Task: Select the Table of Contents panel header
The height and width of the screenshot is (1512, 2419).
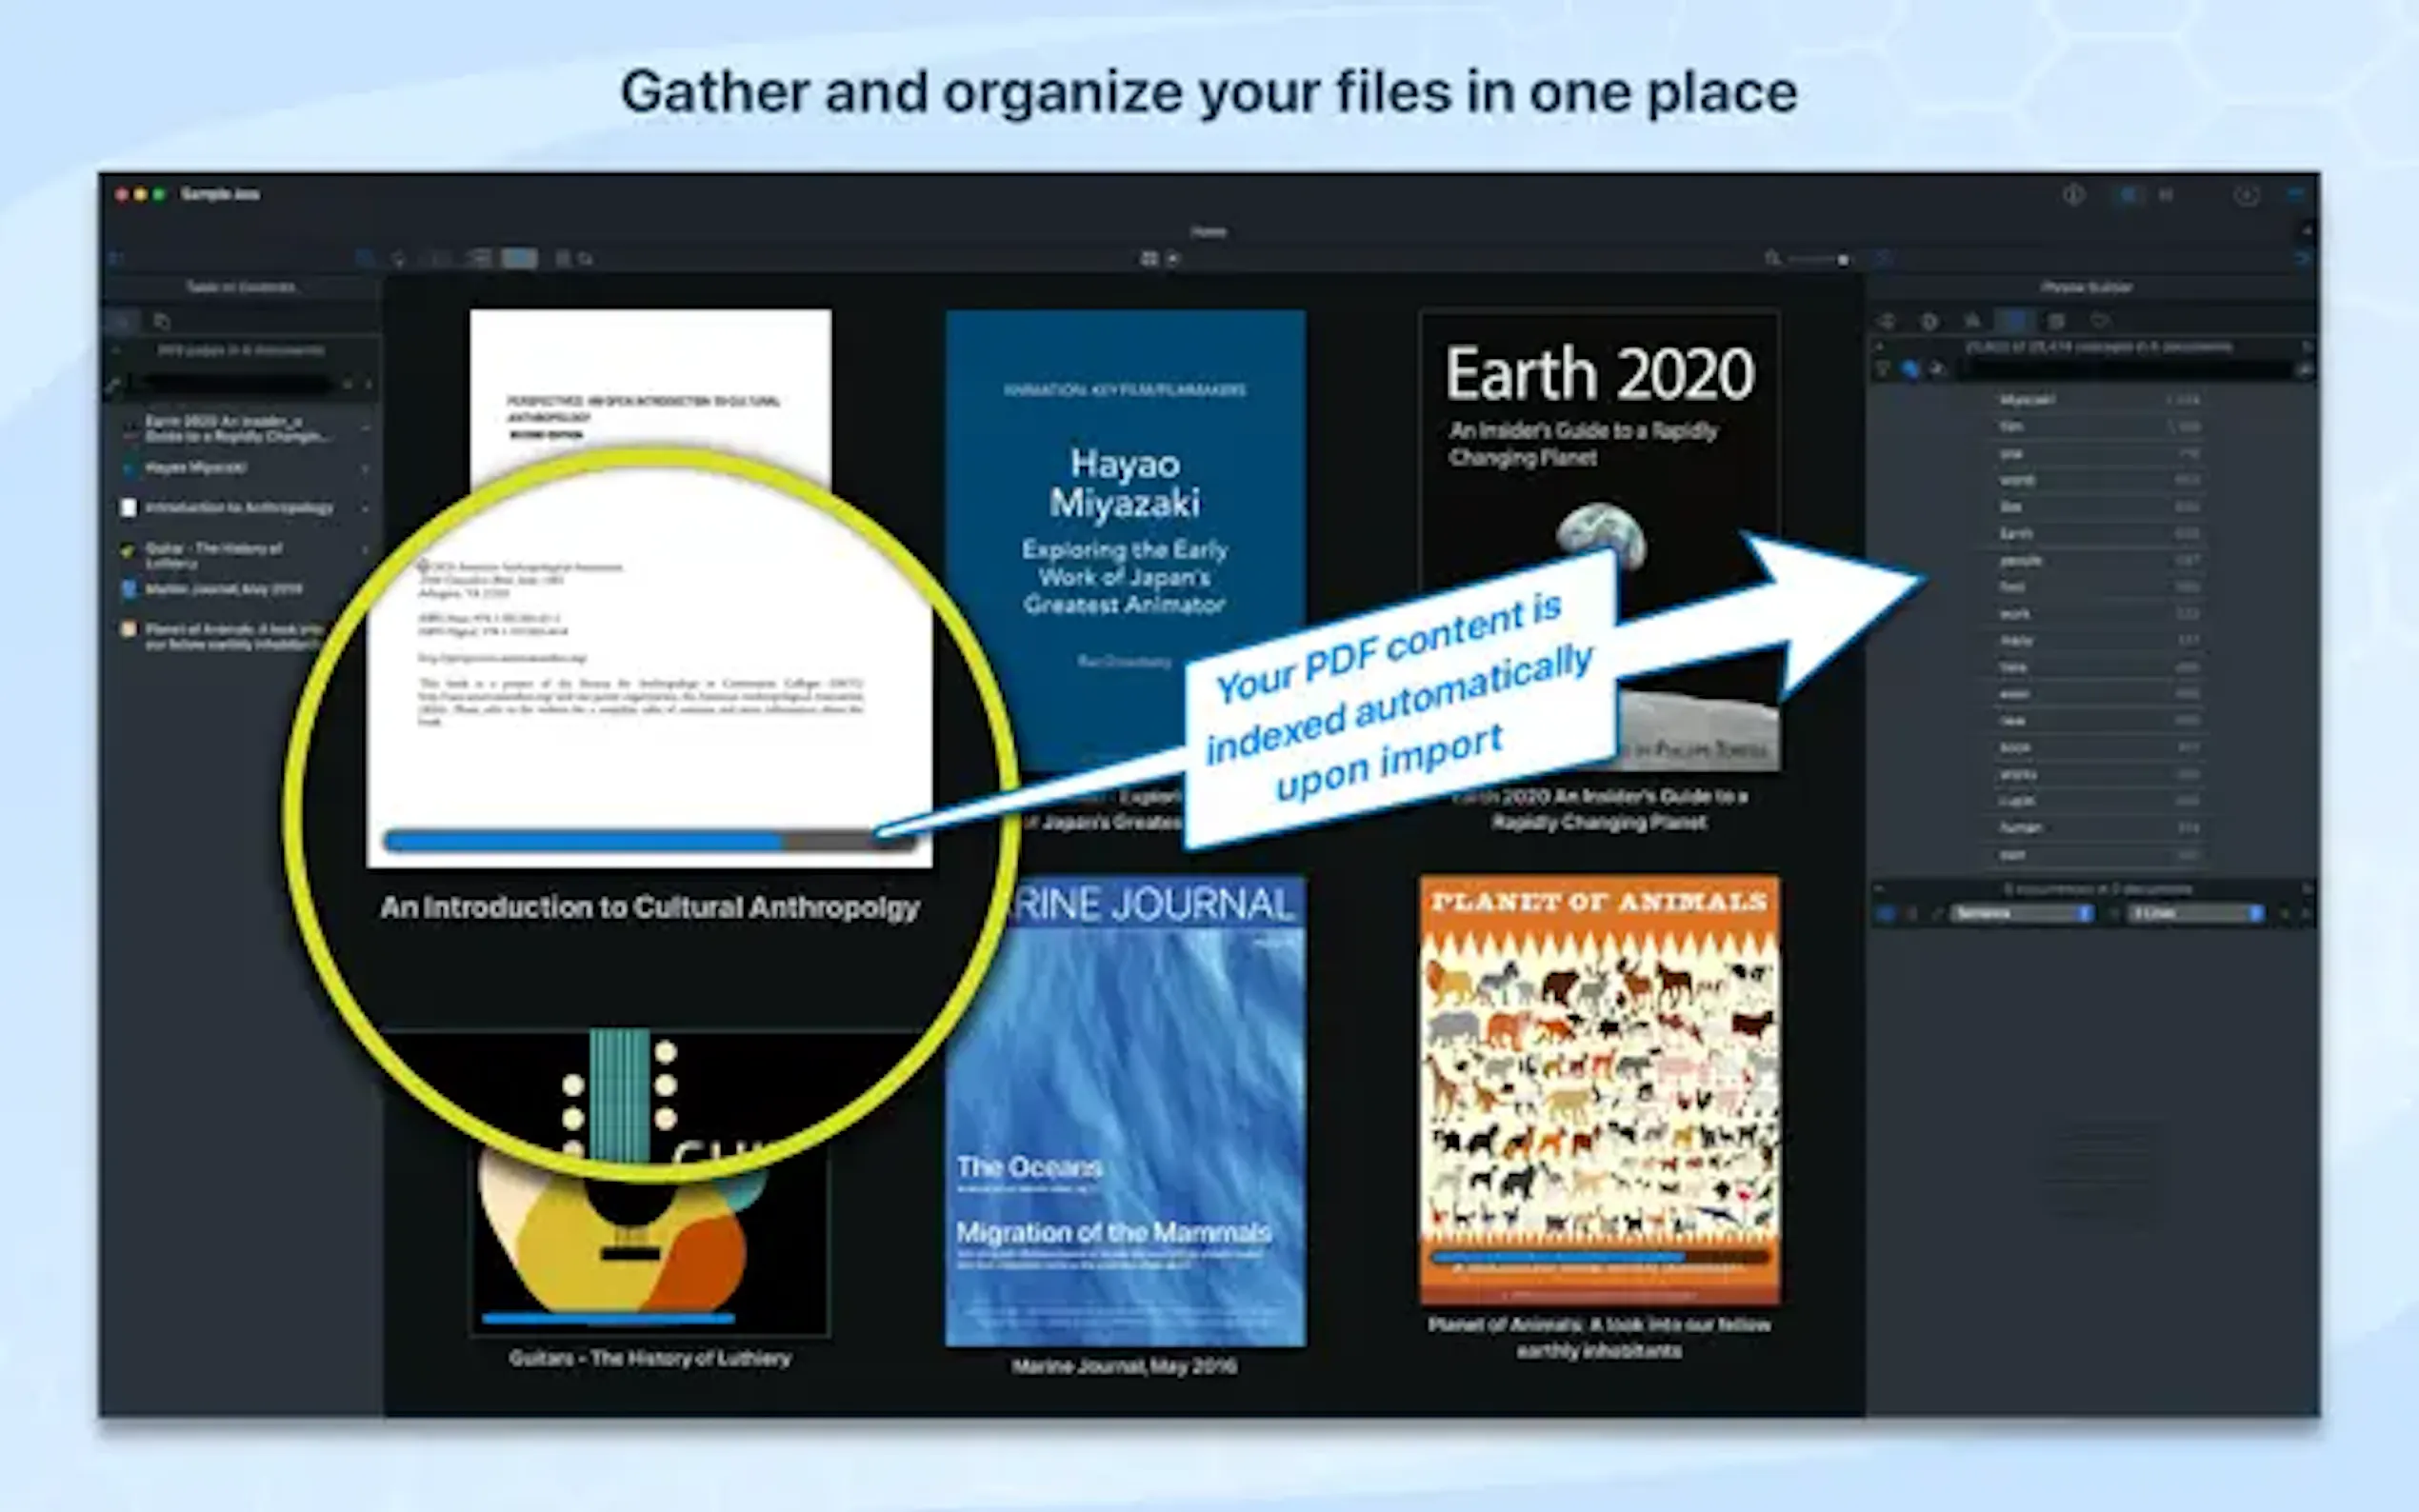Action: click(x=240, y=287)
